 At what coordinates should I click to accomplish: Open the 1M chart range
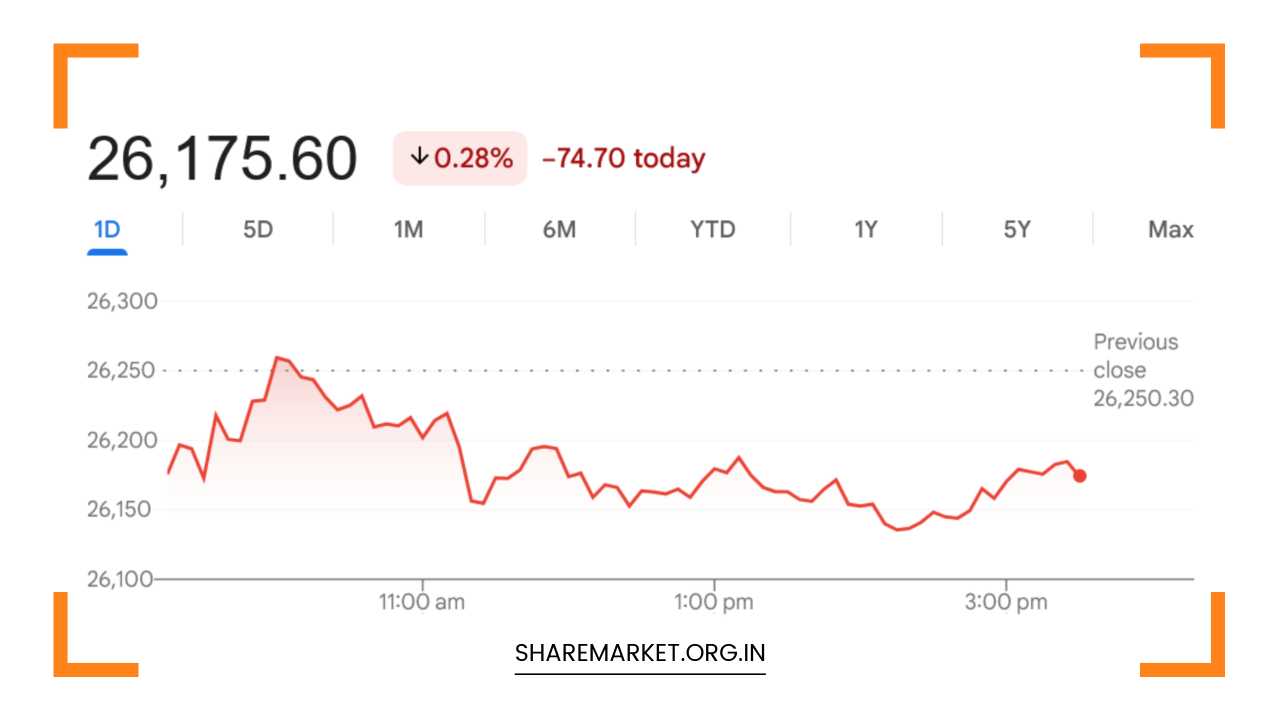pyautogui.click(x=408, y=230)
